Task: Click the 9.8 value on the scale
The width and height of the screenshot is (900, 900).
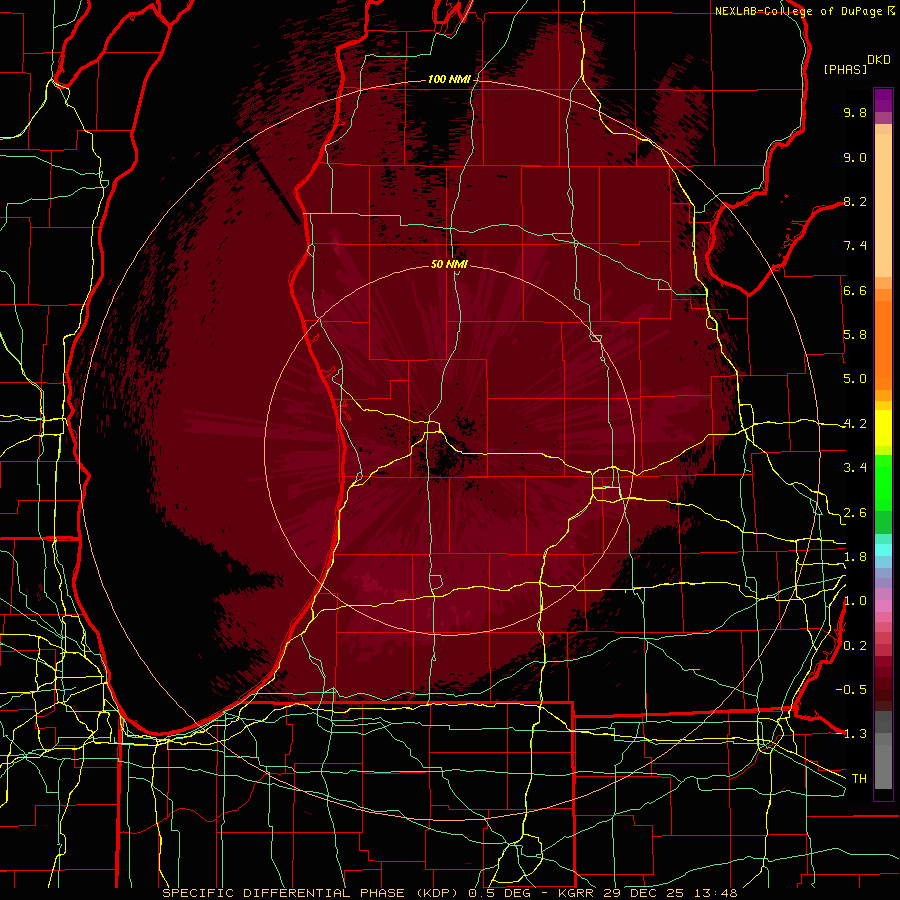Action: (x=855, y=112)
